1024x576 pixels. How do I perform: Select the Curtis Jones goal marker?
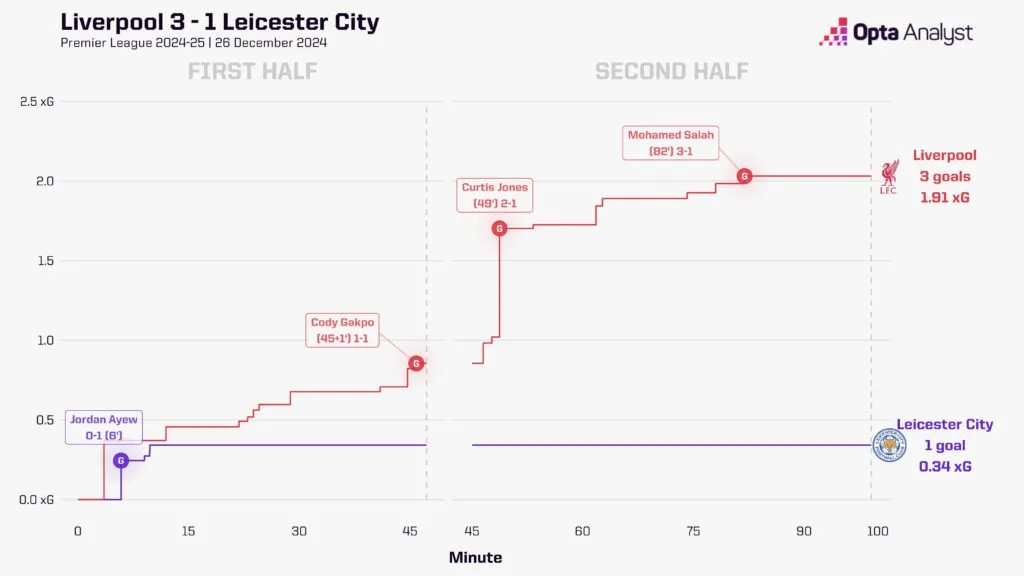click(x=500, y=229)
